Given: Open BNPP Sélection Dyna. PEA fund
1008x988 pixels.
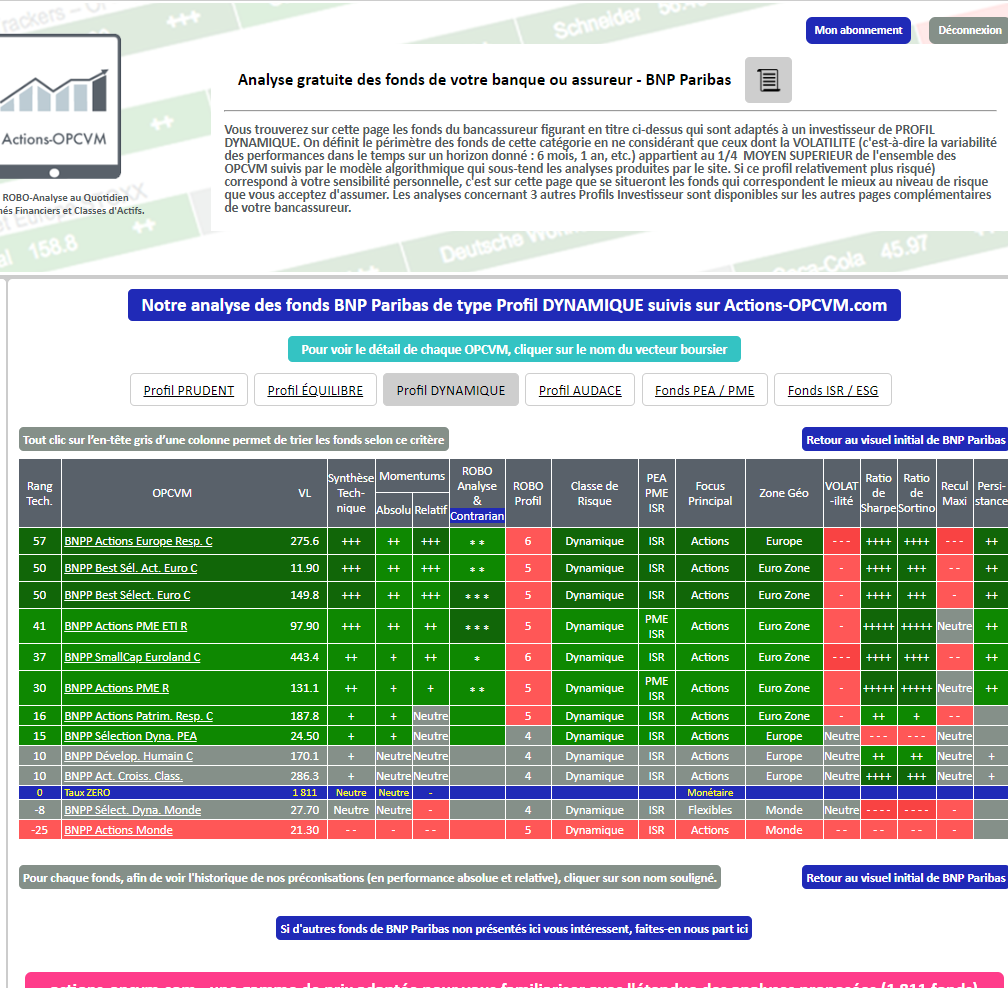Looking at the screenshot, I should click(x=130, y=736).
